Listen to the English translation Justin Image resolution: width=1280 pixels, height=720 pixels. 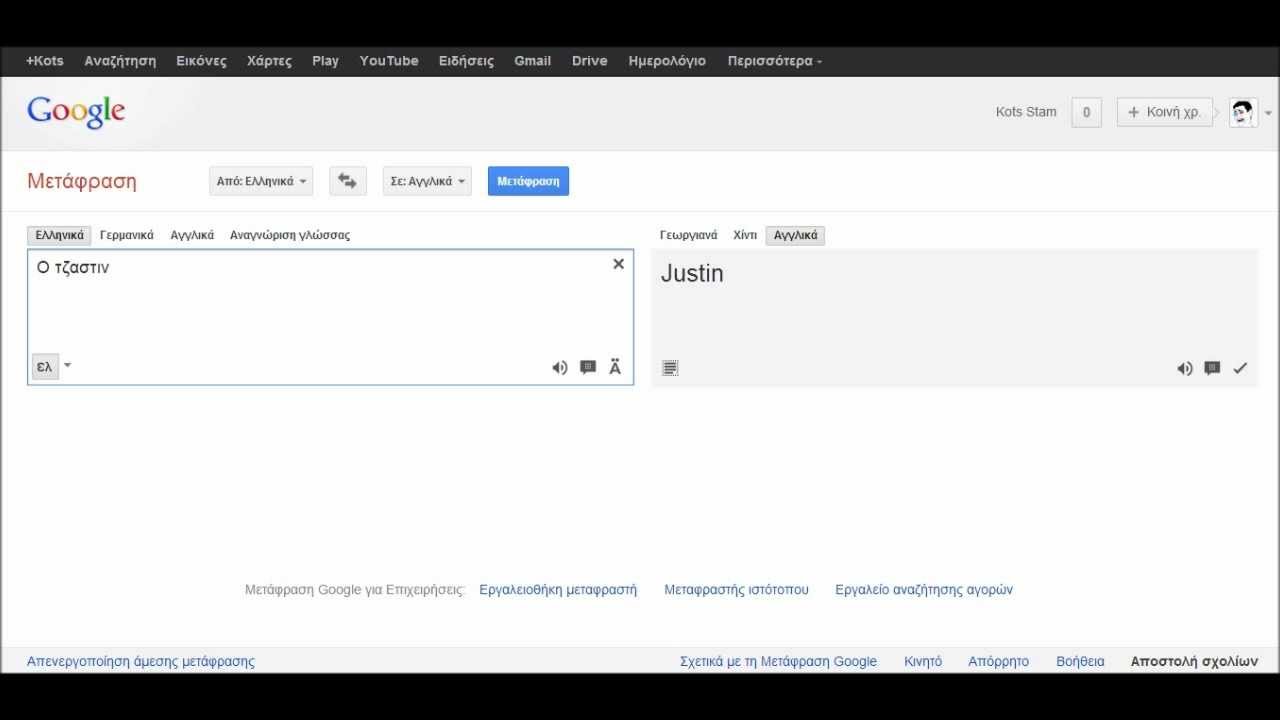[1185, 368]
